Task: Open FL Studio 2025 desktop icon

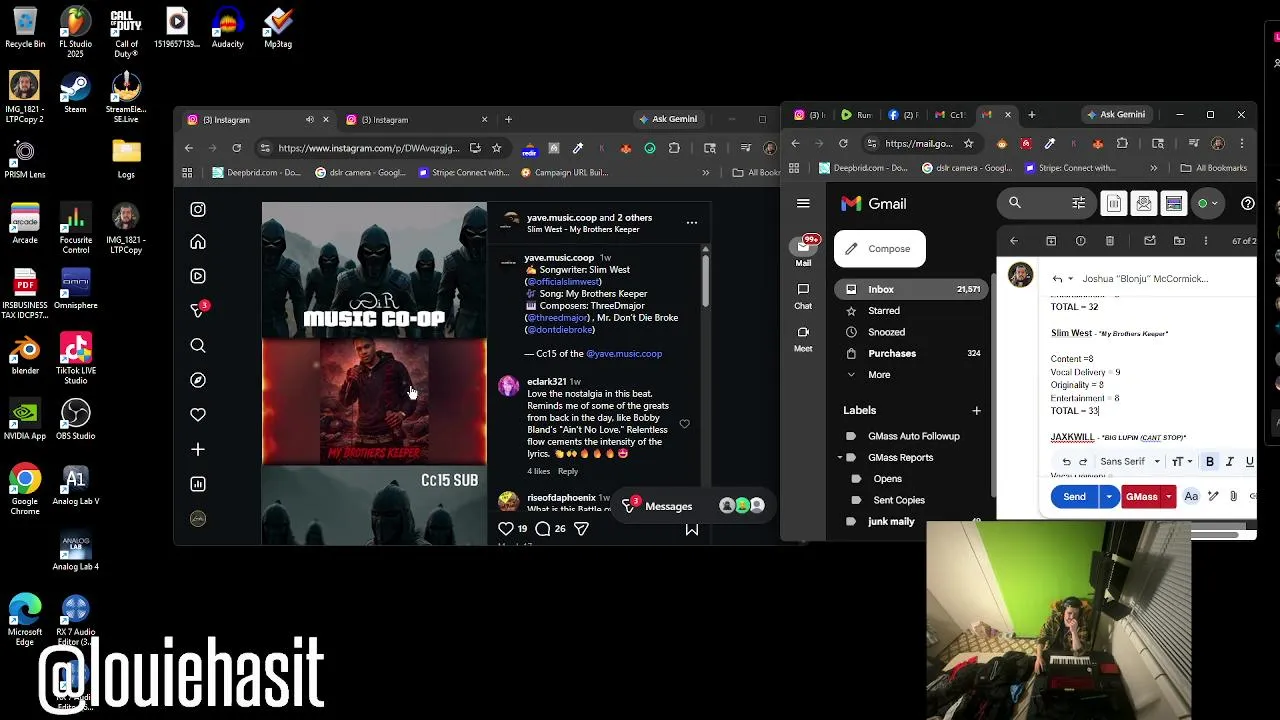Action: pyautogui.click(x=75, y=32)
